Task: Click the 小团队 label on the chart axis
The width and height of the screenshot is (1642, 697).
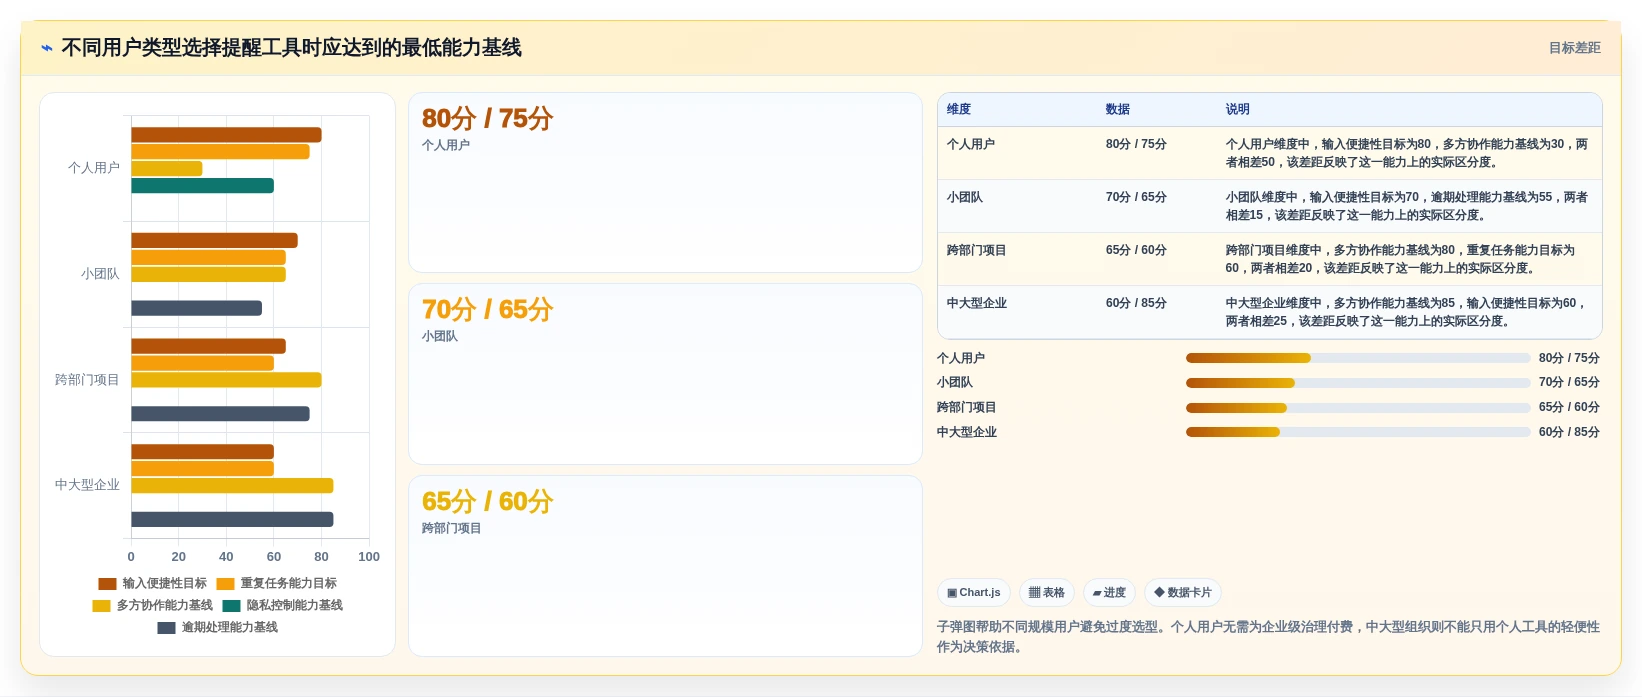Action: pyautogui.click(x=100, y=274)
